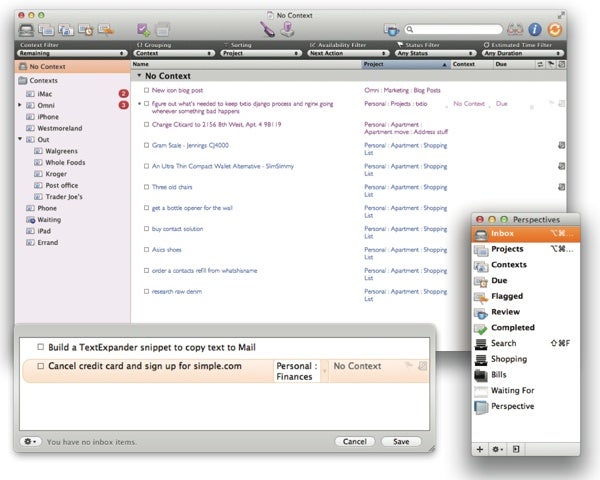Click 'No Context' field in Quick Entry
Image resolution: width=600 pixels, height=480 pixels.
pos(357,366)
